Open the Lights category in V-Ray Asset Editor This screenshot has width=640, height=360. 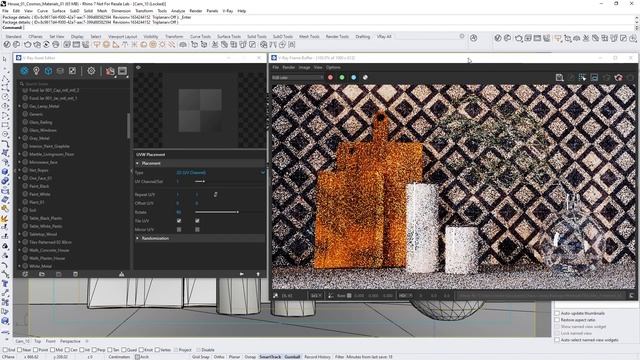(x=36, y=71)
